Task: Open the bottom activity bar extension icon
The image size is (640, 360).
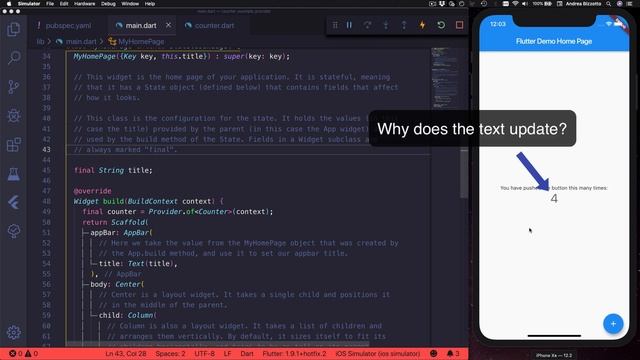Action: pos(13,231)
